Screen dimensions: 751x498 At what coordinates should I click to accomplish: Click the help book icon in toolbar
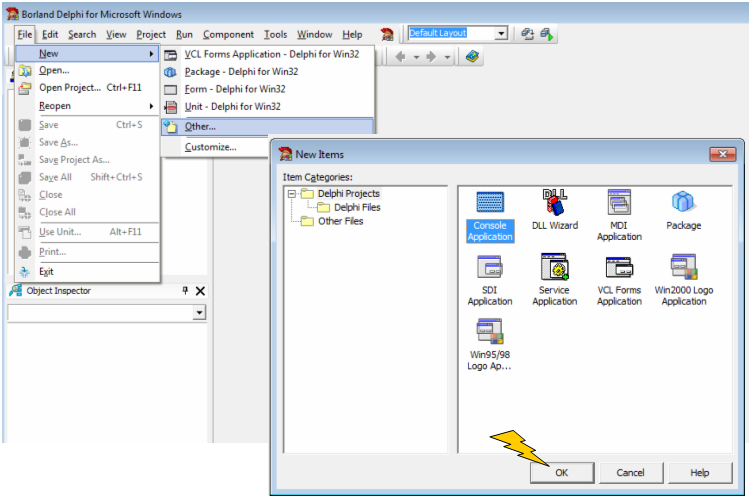472,57
